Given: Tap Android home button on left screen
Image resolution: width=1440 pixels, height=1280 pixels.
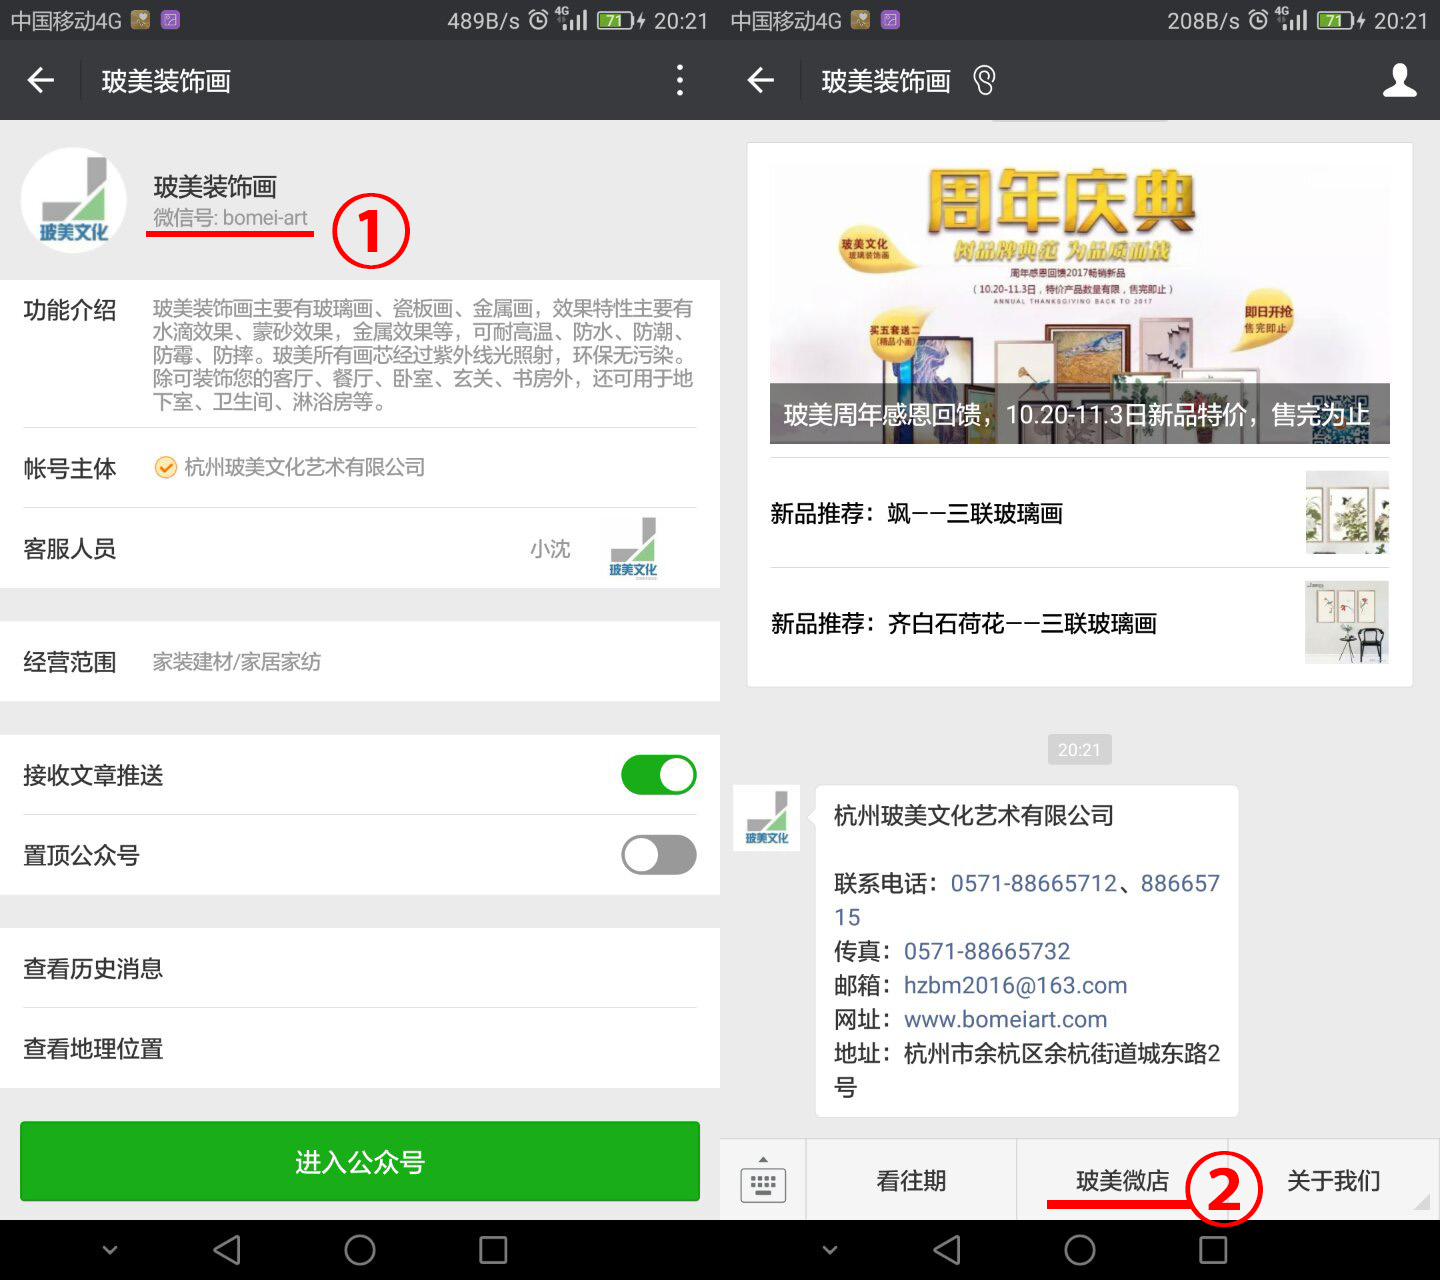Looking at the screenshot, I should [x=360, y=1250].
